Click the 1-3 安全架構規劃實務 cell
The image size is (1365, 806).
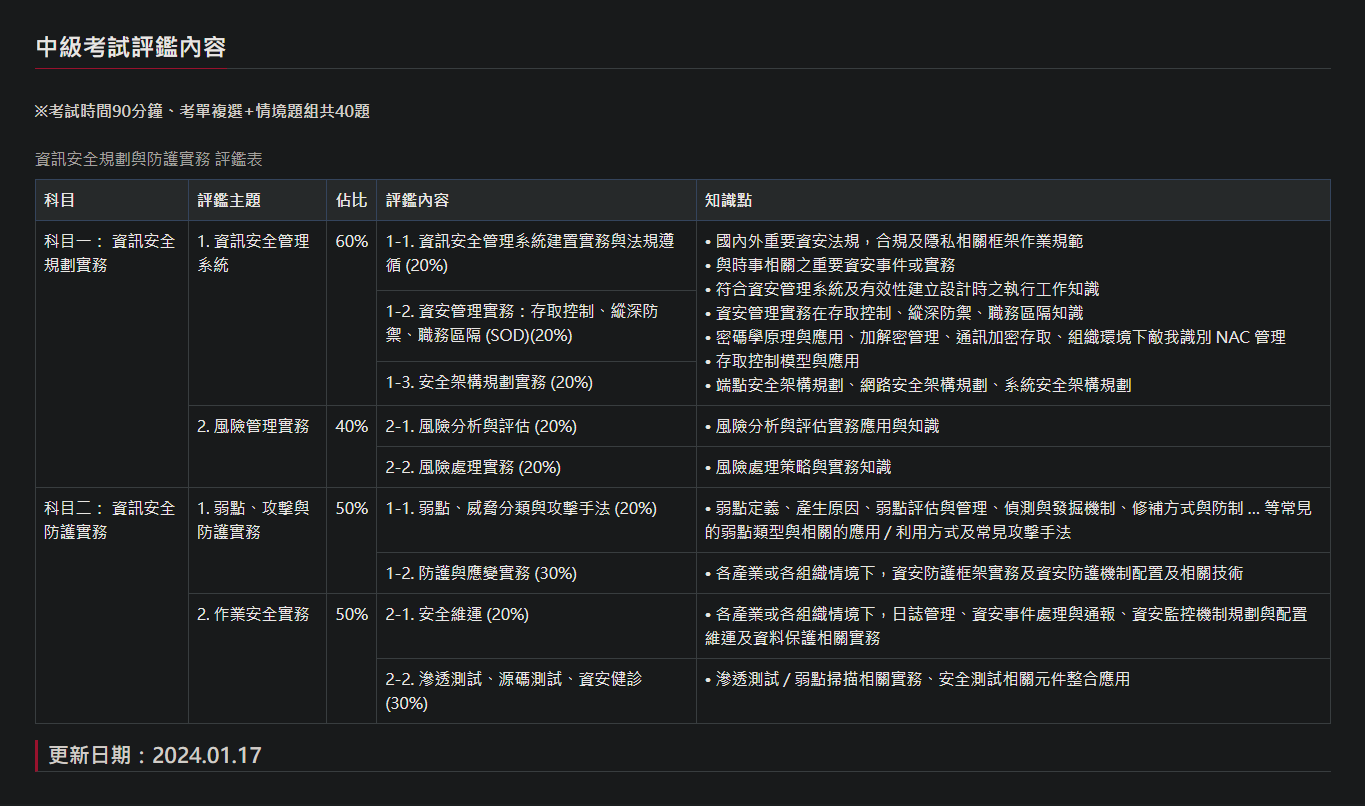pyautogui.click(x=489, y=382)
